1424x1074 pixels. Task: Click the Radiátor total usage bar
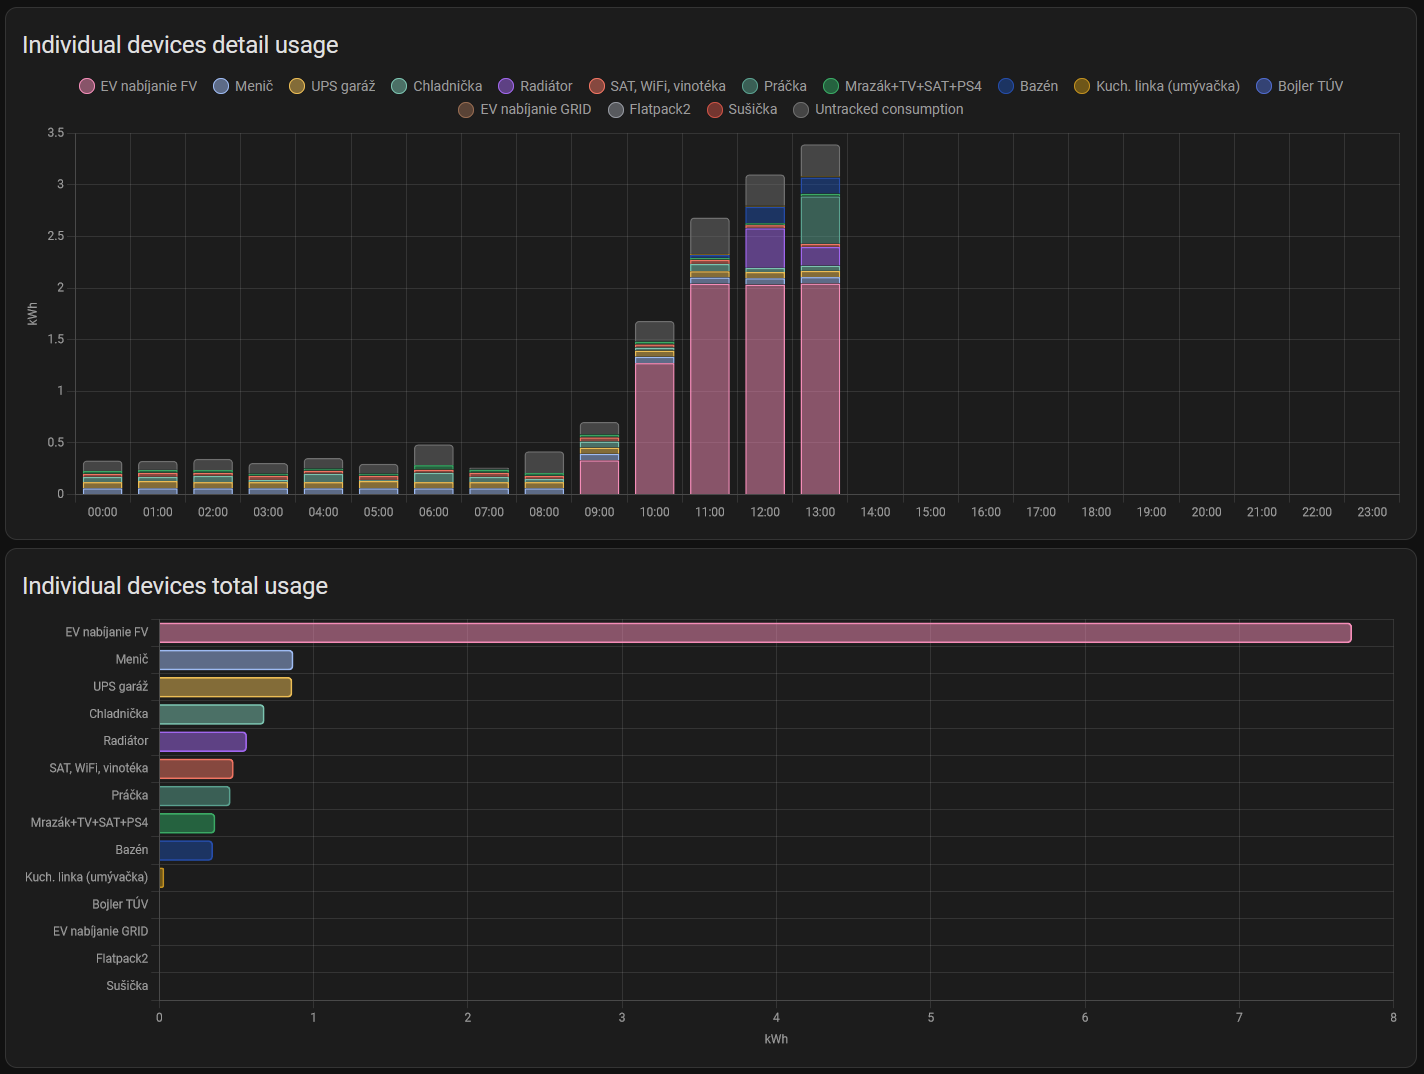(x=202, y=742)
